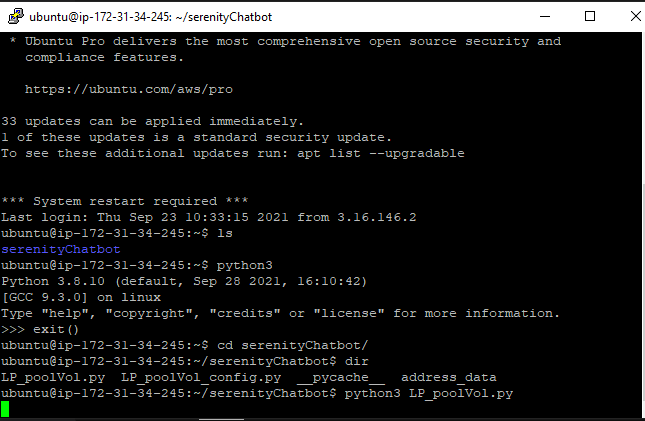Click the window title ubuntu@ip-172-31-34-245
The height and width of the screenshot is (421, 645).
pos(151,17)
